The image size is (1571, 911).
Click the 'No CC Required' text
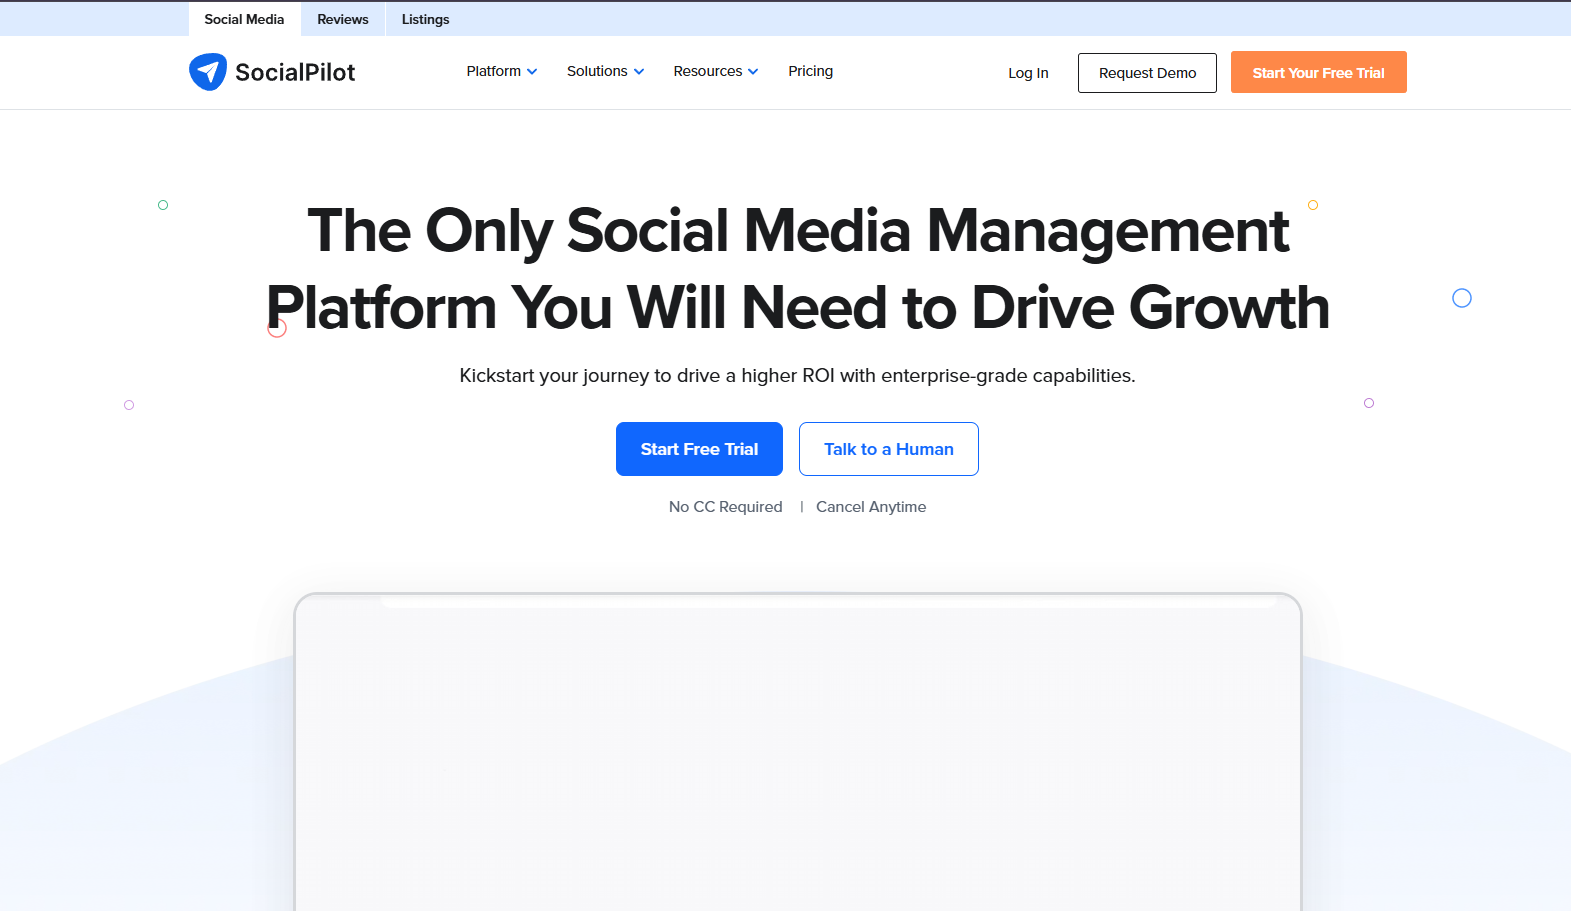point(726,507)
